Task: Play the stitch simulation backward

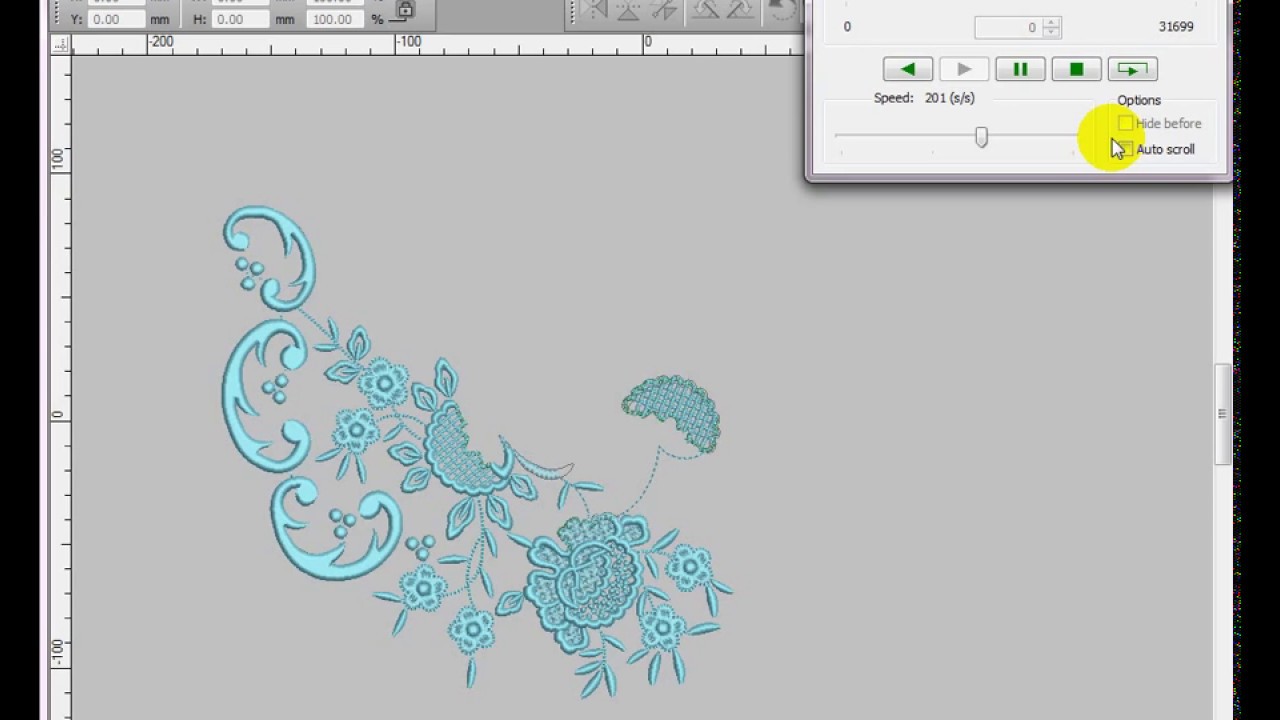Action: (908, 69)
